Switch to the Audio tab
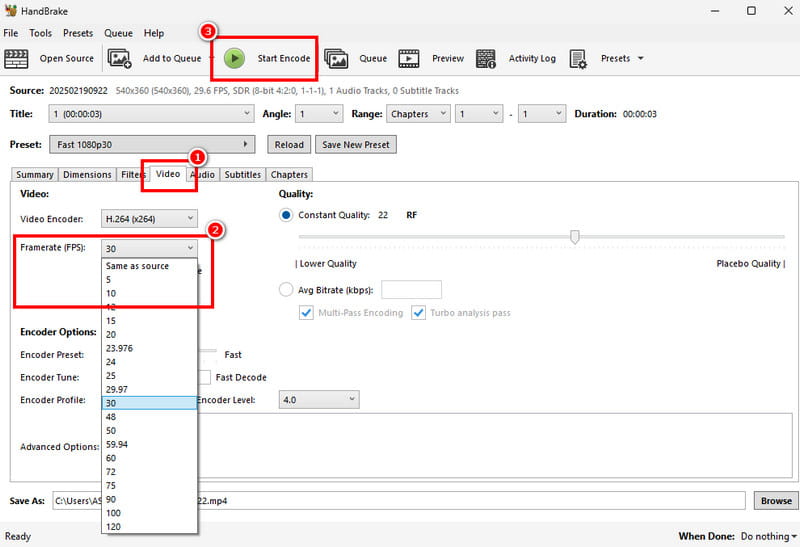 [x=203, y=175]
